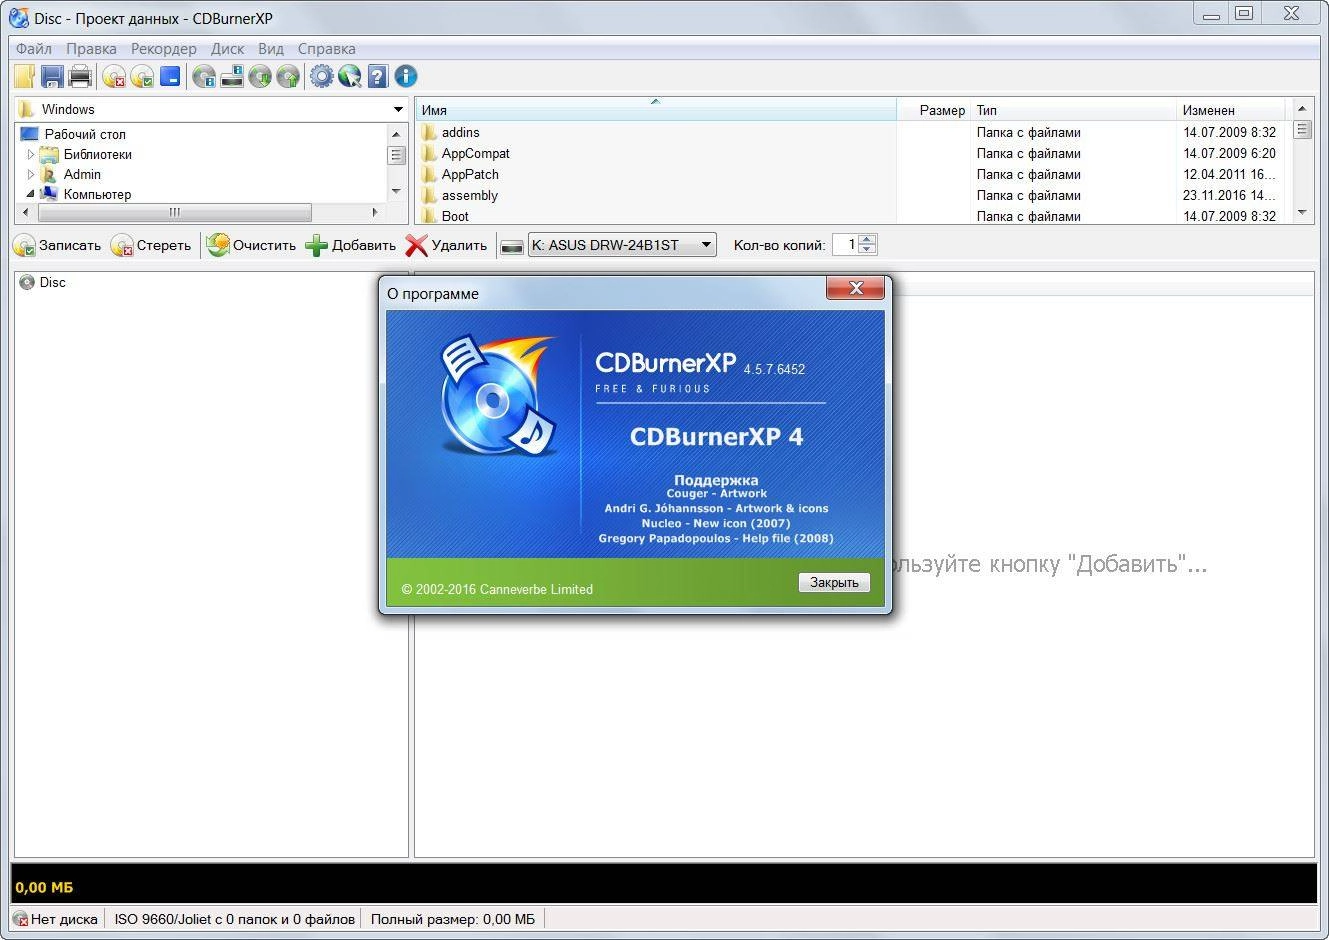Click the Записать burn button
The width and height of the screenshot is (1329, 940).
[57, 245]
